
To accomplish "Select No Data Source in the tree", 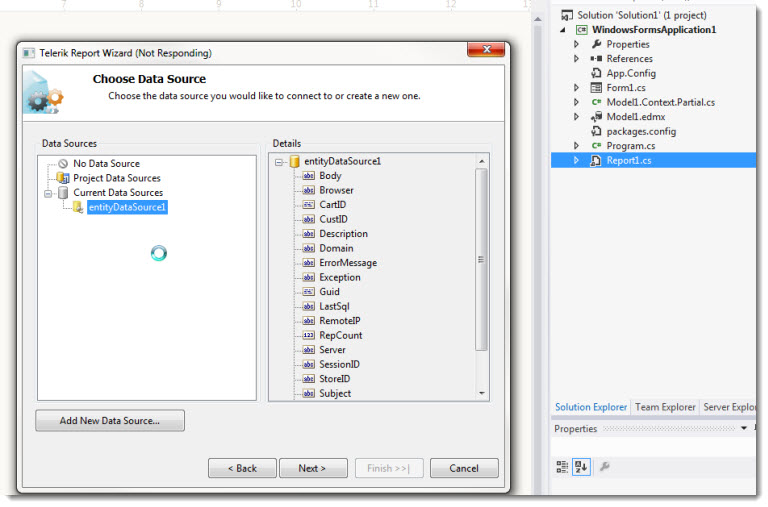I will point(106,164).
